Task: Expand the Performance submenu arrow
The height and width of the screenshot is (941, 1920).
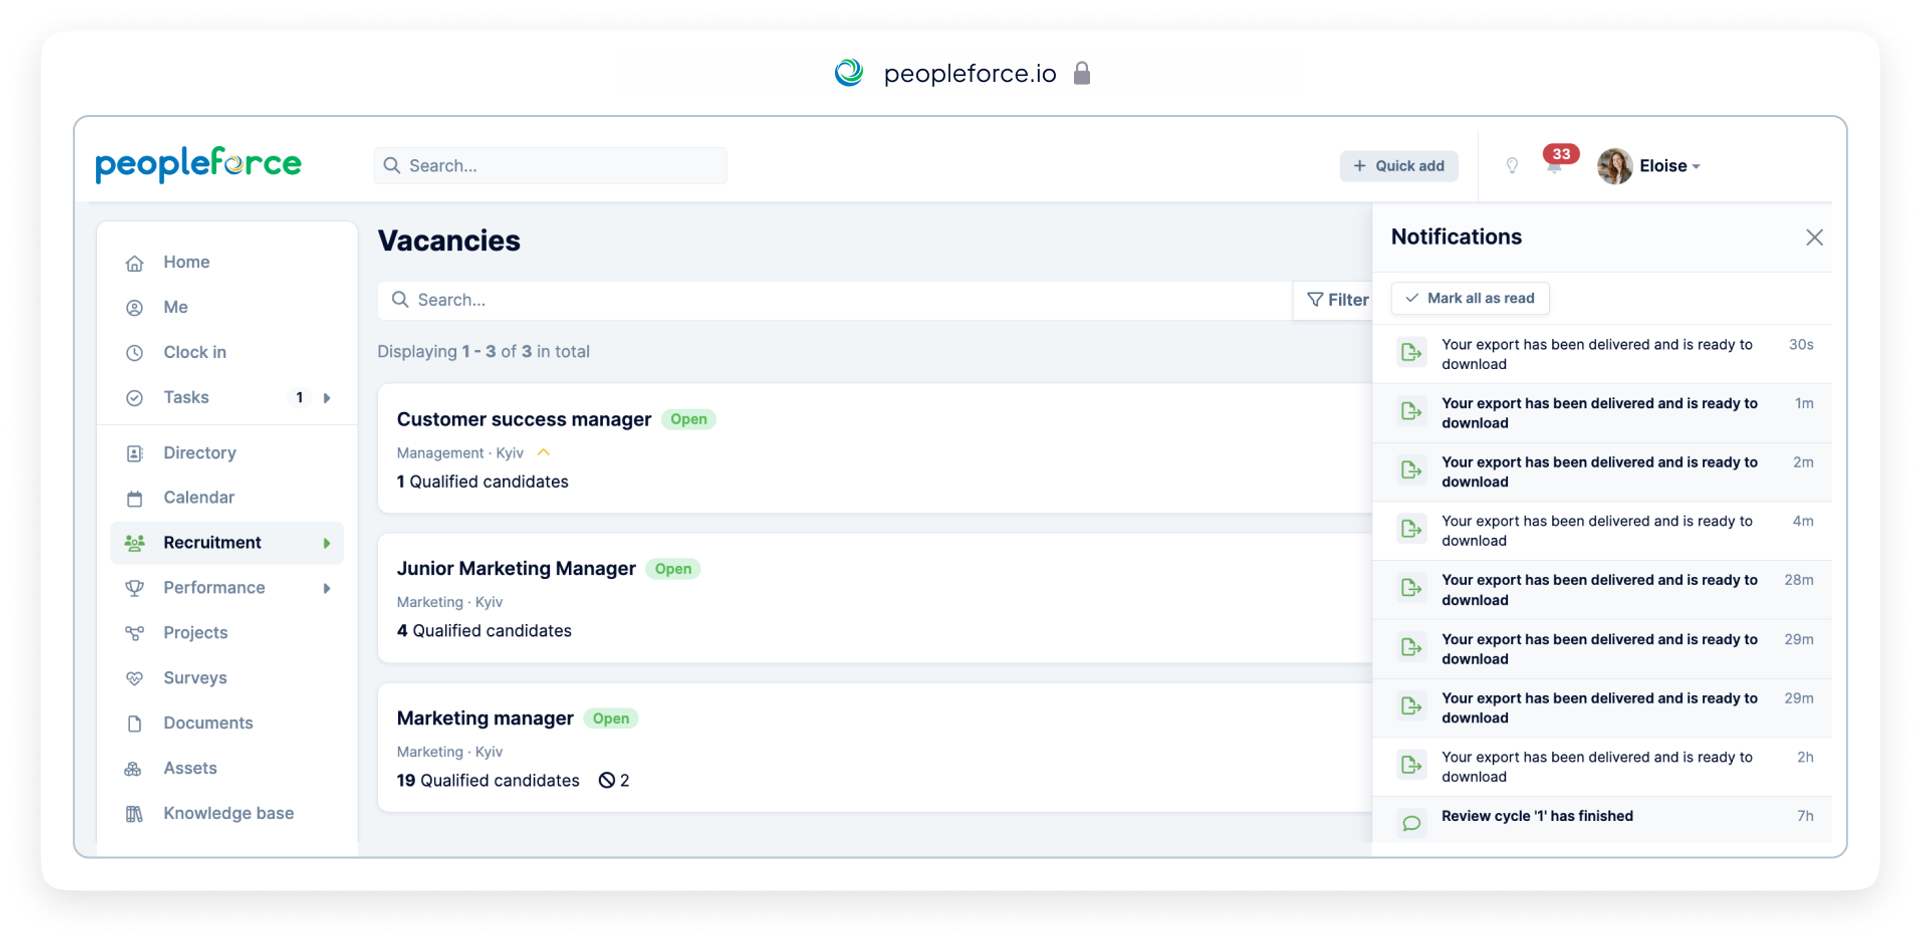Action: pyautogui.click(x=327, y=588)
